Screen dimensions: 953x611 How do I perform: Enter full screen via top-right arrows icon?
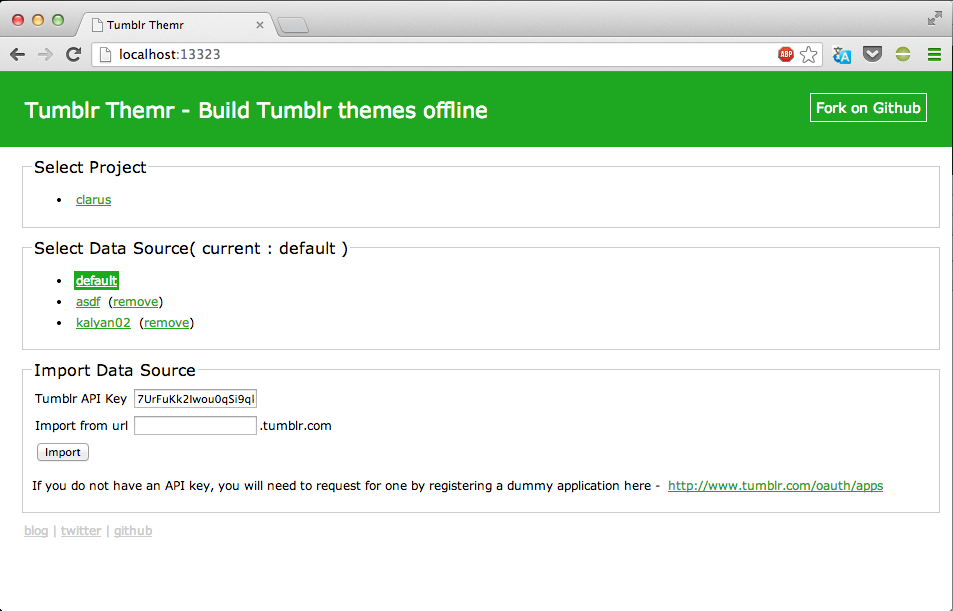point(934,19)
